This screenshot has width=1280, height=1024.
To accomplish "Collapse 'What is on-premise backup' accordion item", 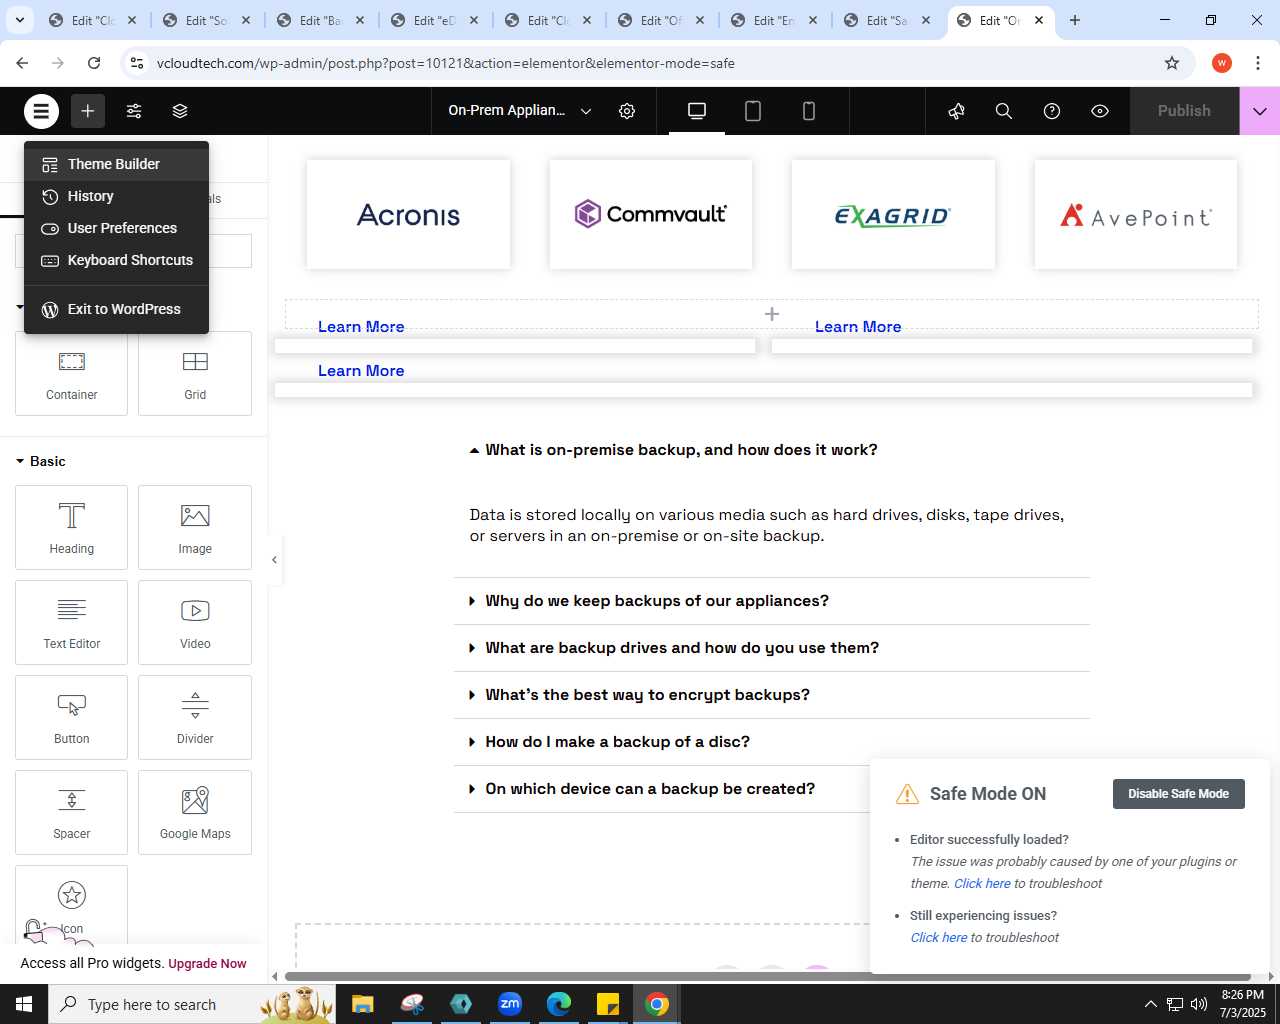I will (x=772, y=450).
